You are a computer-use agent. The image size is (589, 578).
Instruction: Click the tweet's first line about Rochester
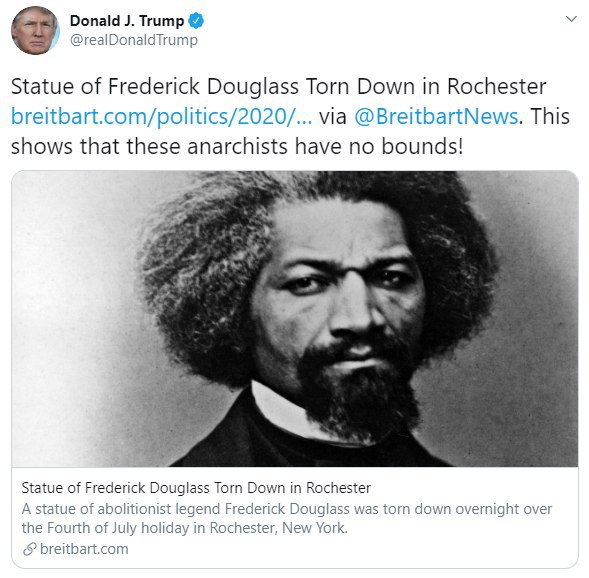click(279, 86)
